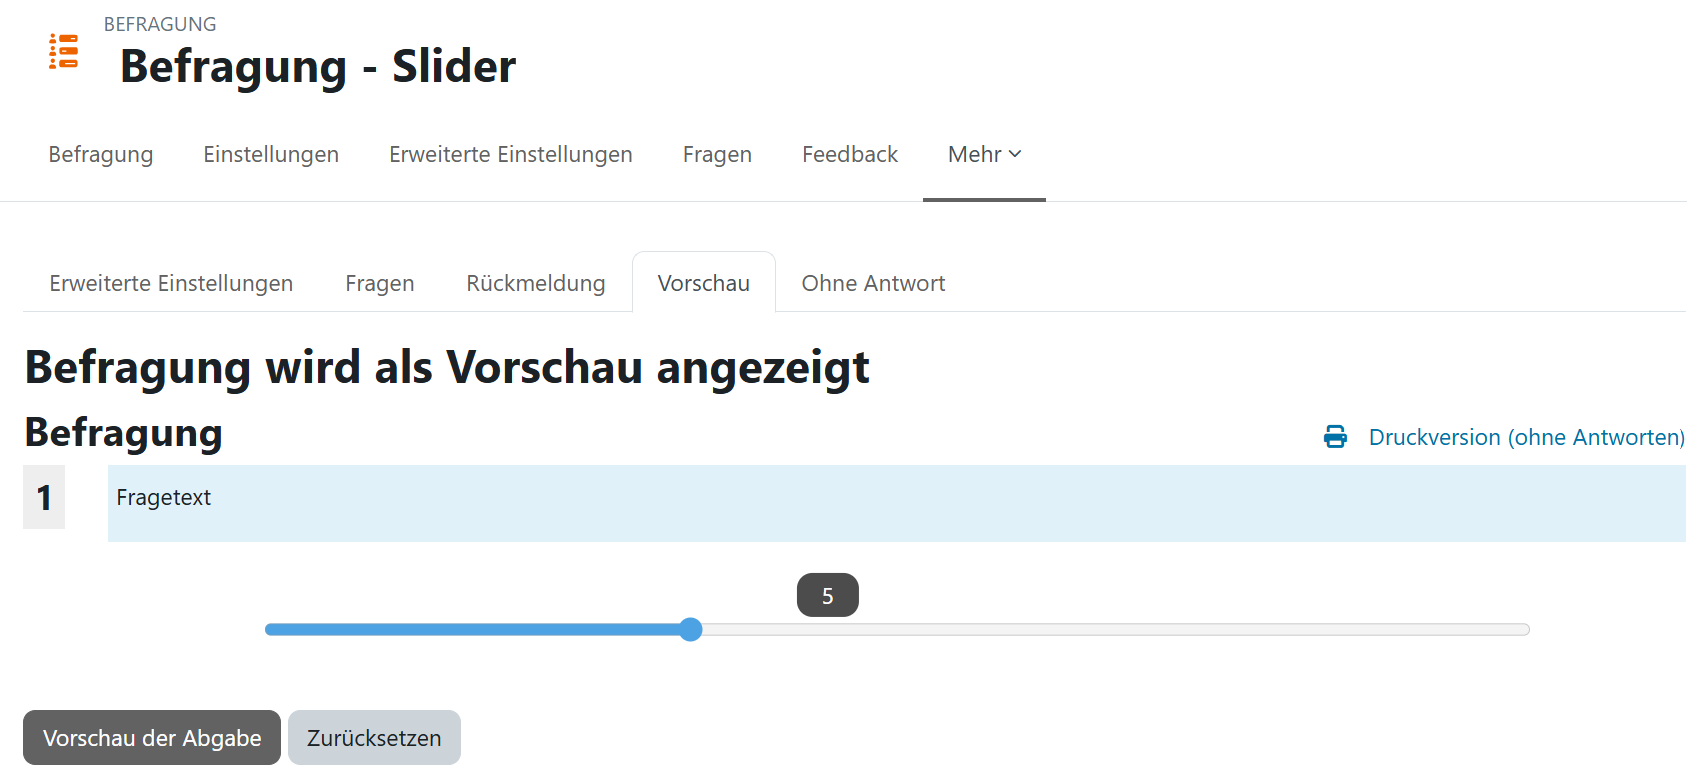Image resolution: width=1687 pixels, height=771 pixels.
Task: Open Druckversion (ohne Antworten) link
Action: coord(1526,438)
